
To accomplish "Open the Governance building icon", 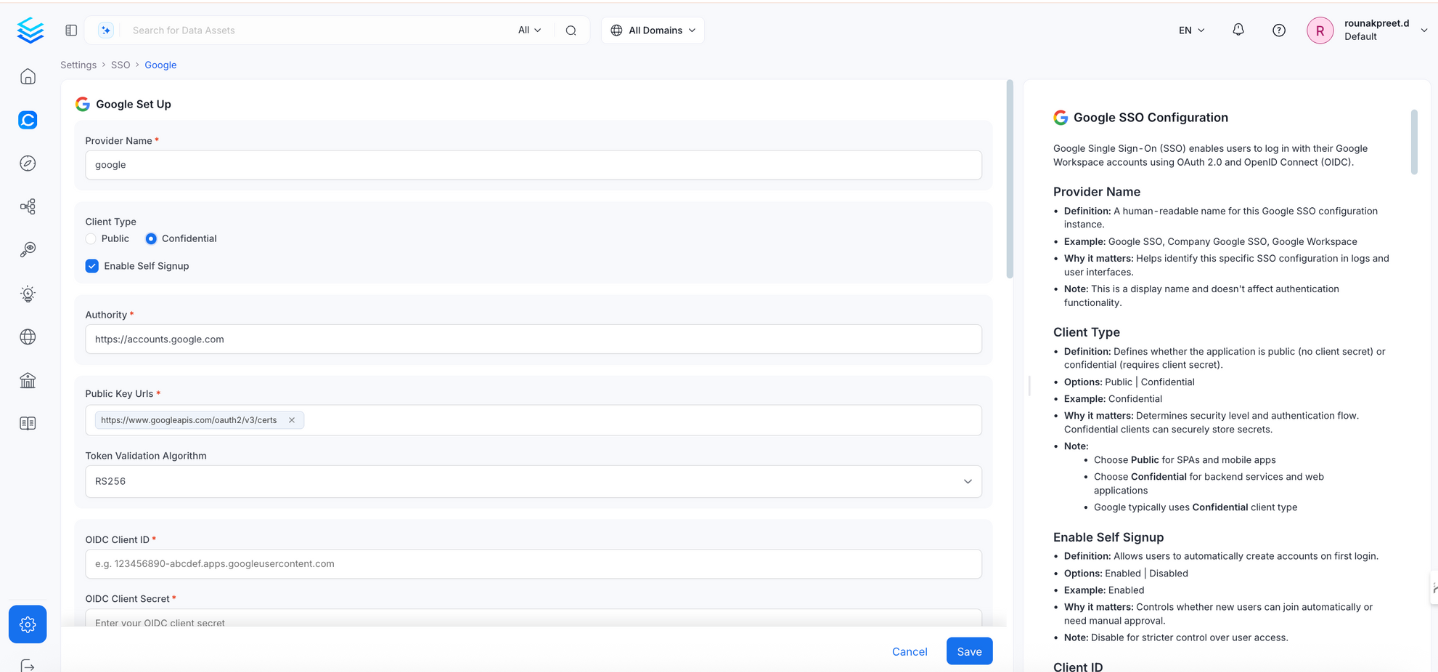I will point(28,380).
